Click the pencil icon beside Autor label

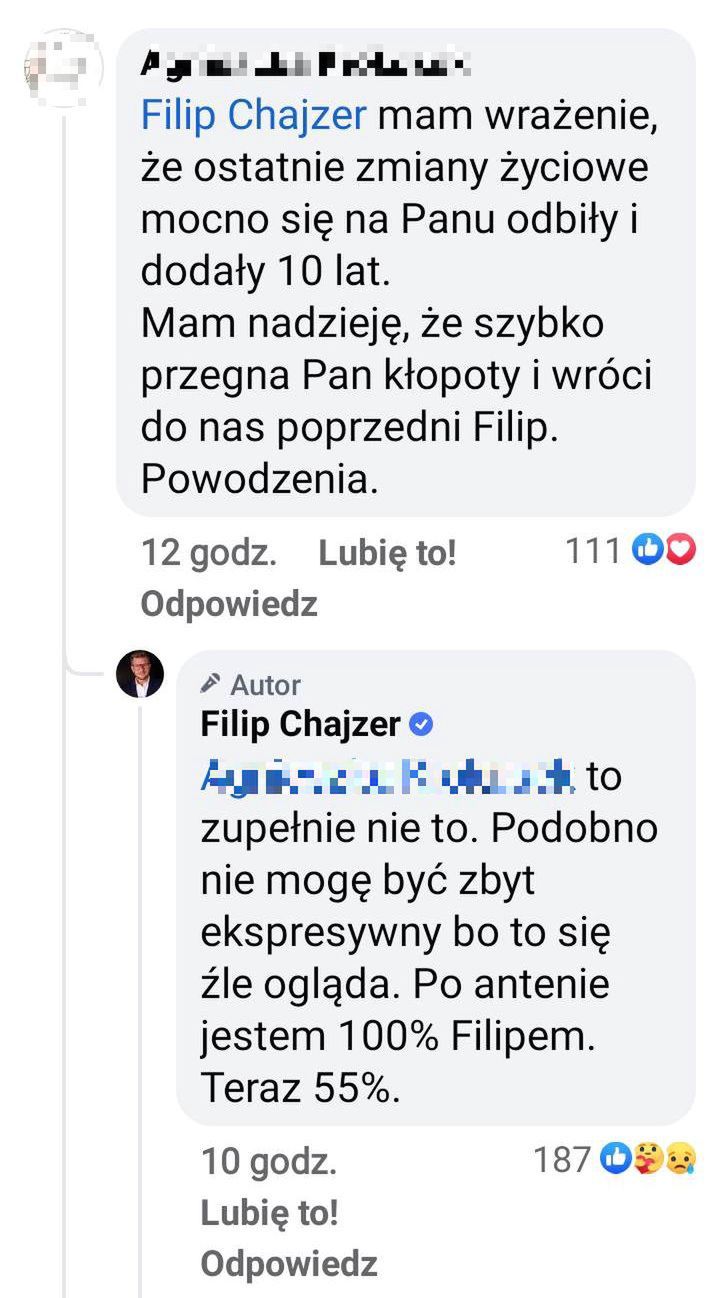tap(211, 685)
